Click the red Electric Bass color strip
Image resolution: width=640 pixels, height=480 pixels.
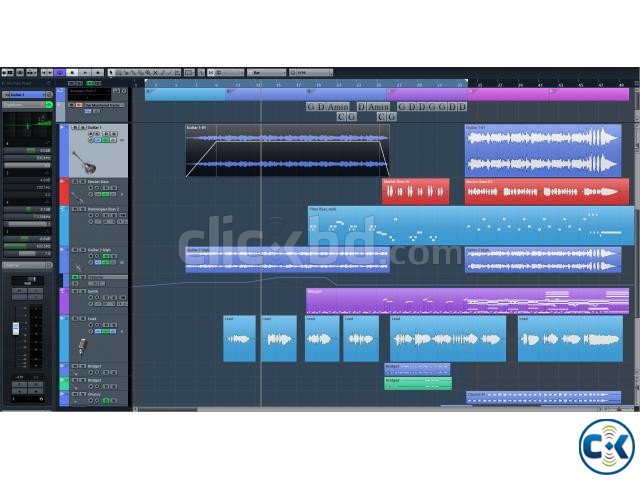click(64, 192)
